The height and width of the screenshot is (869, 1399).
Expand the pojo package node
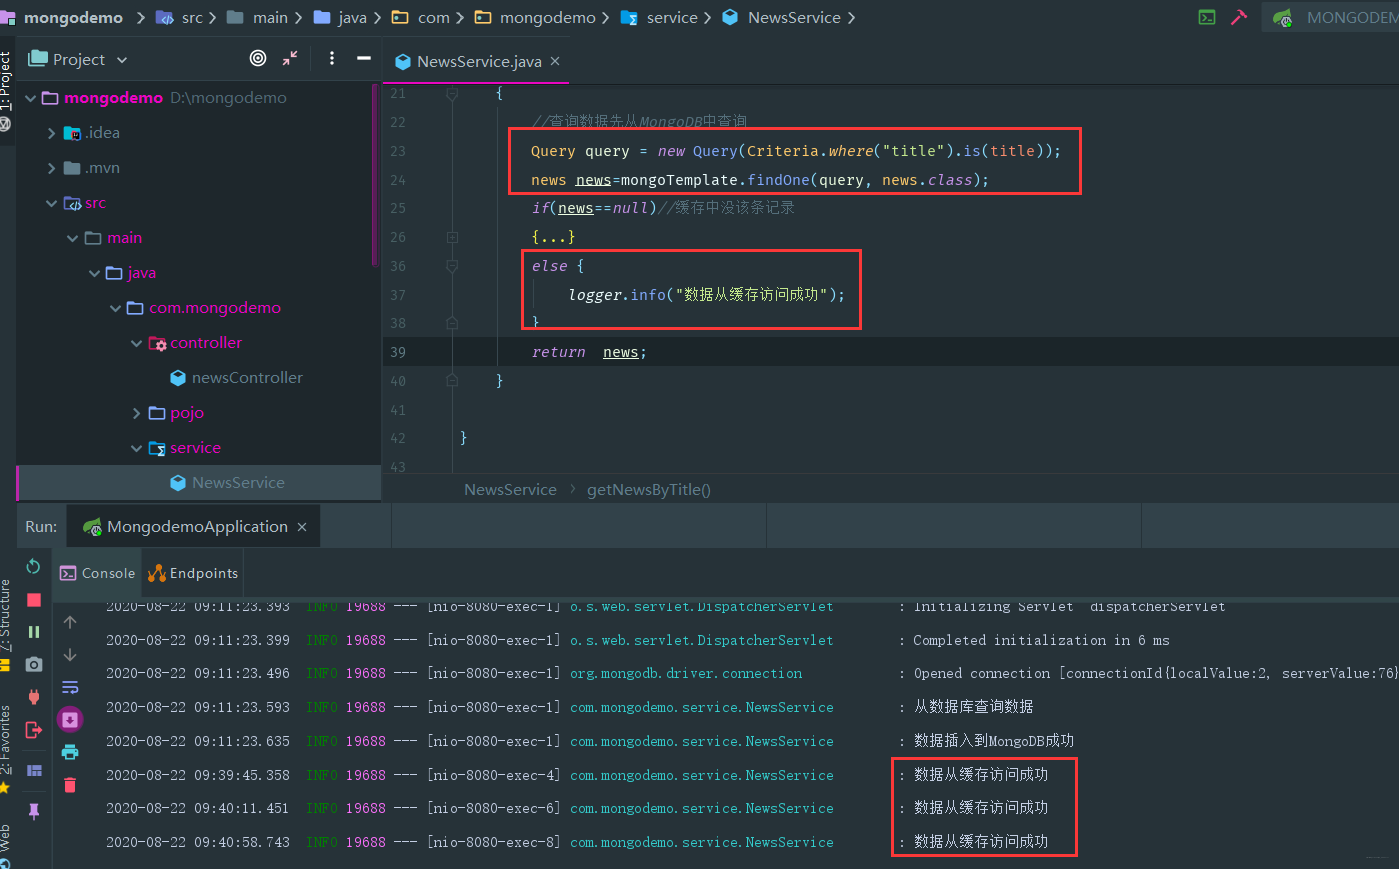[x=137, y=413]
